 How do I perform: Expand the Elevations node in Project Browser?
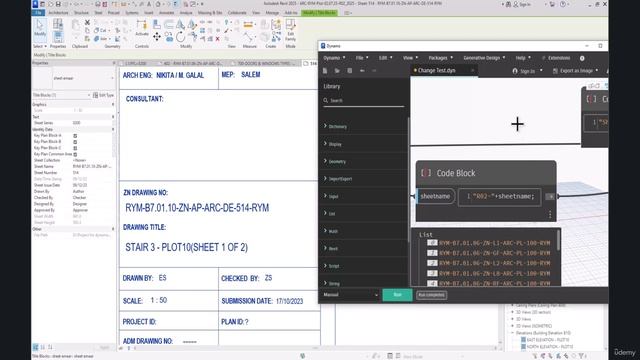pyautogui.click(x=513, y=333)
